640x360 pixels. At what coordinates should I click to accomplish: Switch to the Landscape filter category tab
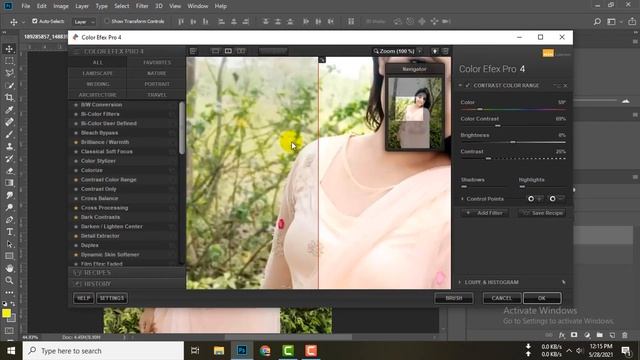tap(98, 73)
